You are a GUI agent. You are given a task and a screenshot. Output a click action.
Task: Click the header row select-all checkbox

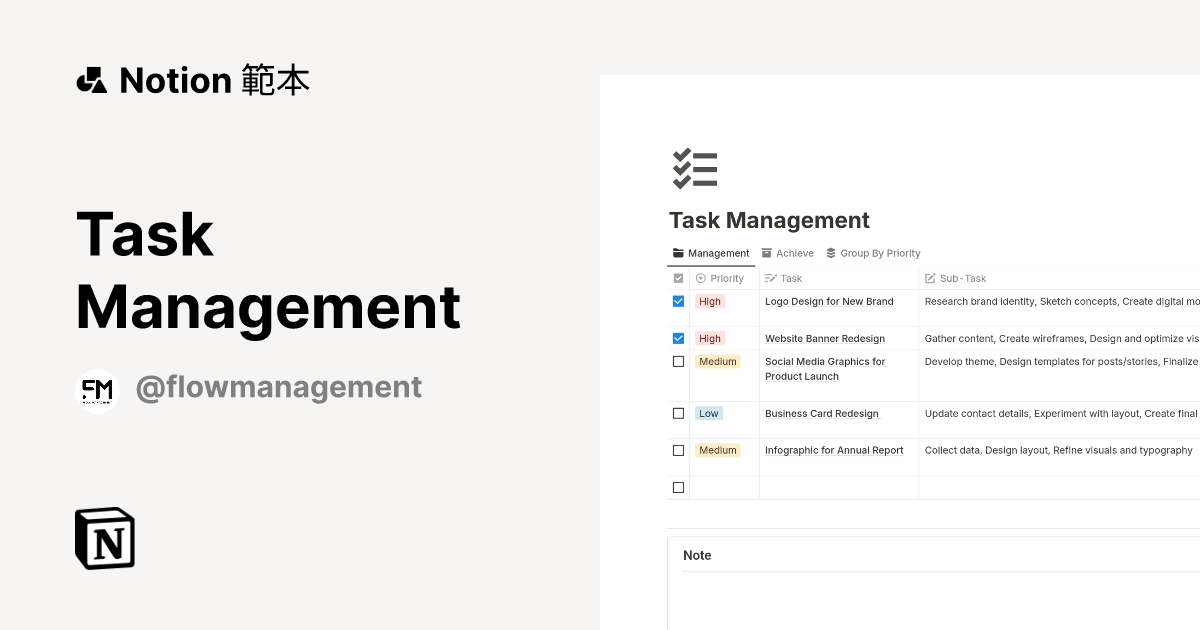click(678, 278)
